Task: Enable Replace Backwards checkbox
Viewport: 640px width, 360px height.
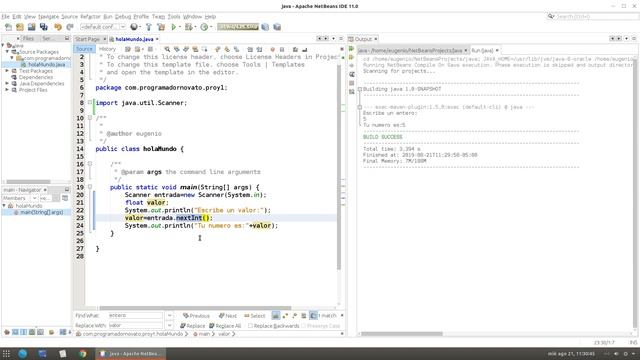Action: (x=250, y=326)
